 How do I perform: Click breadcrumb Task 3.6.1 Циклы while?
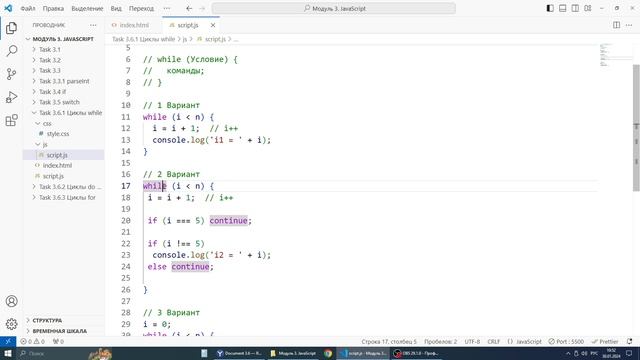tap(143, 39)
